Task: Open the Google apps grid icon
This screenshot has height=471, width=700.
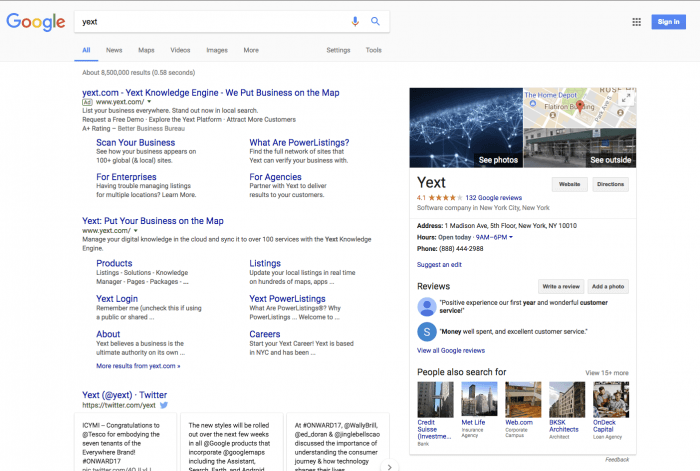Action: (x=637, y=21)
